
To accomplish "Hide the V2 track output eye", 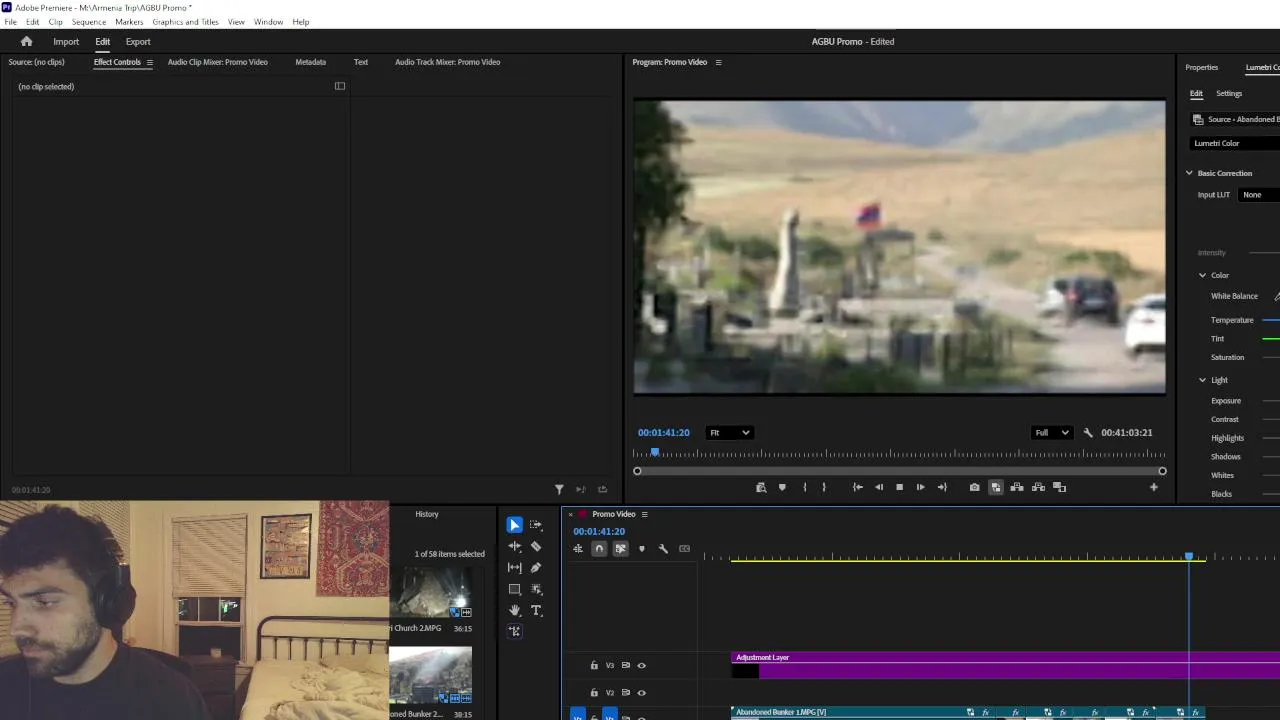I will (x=642, y=692).
